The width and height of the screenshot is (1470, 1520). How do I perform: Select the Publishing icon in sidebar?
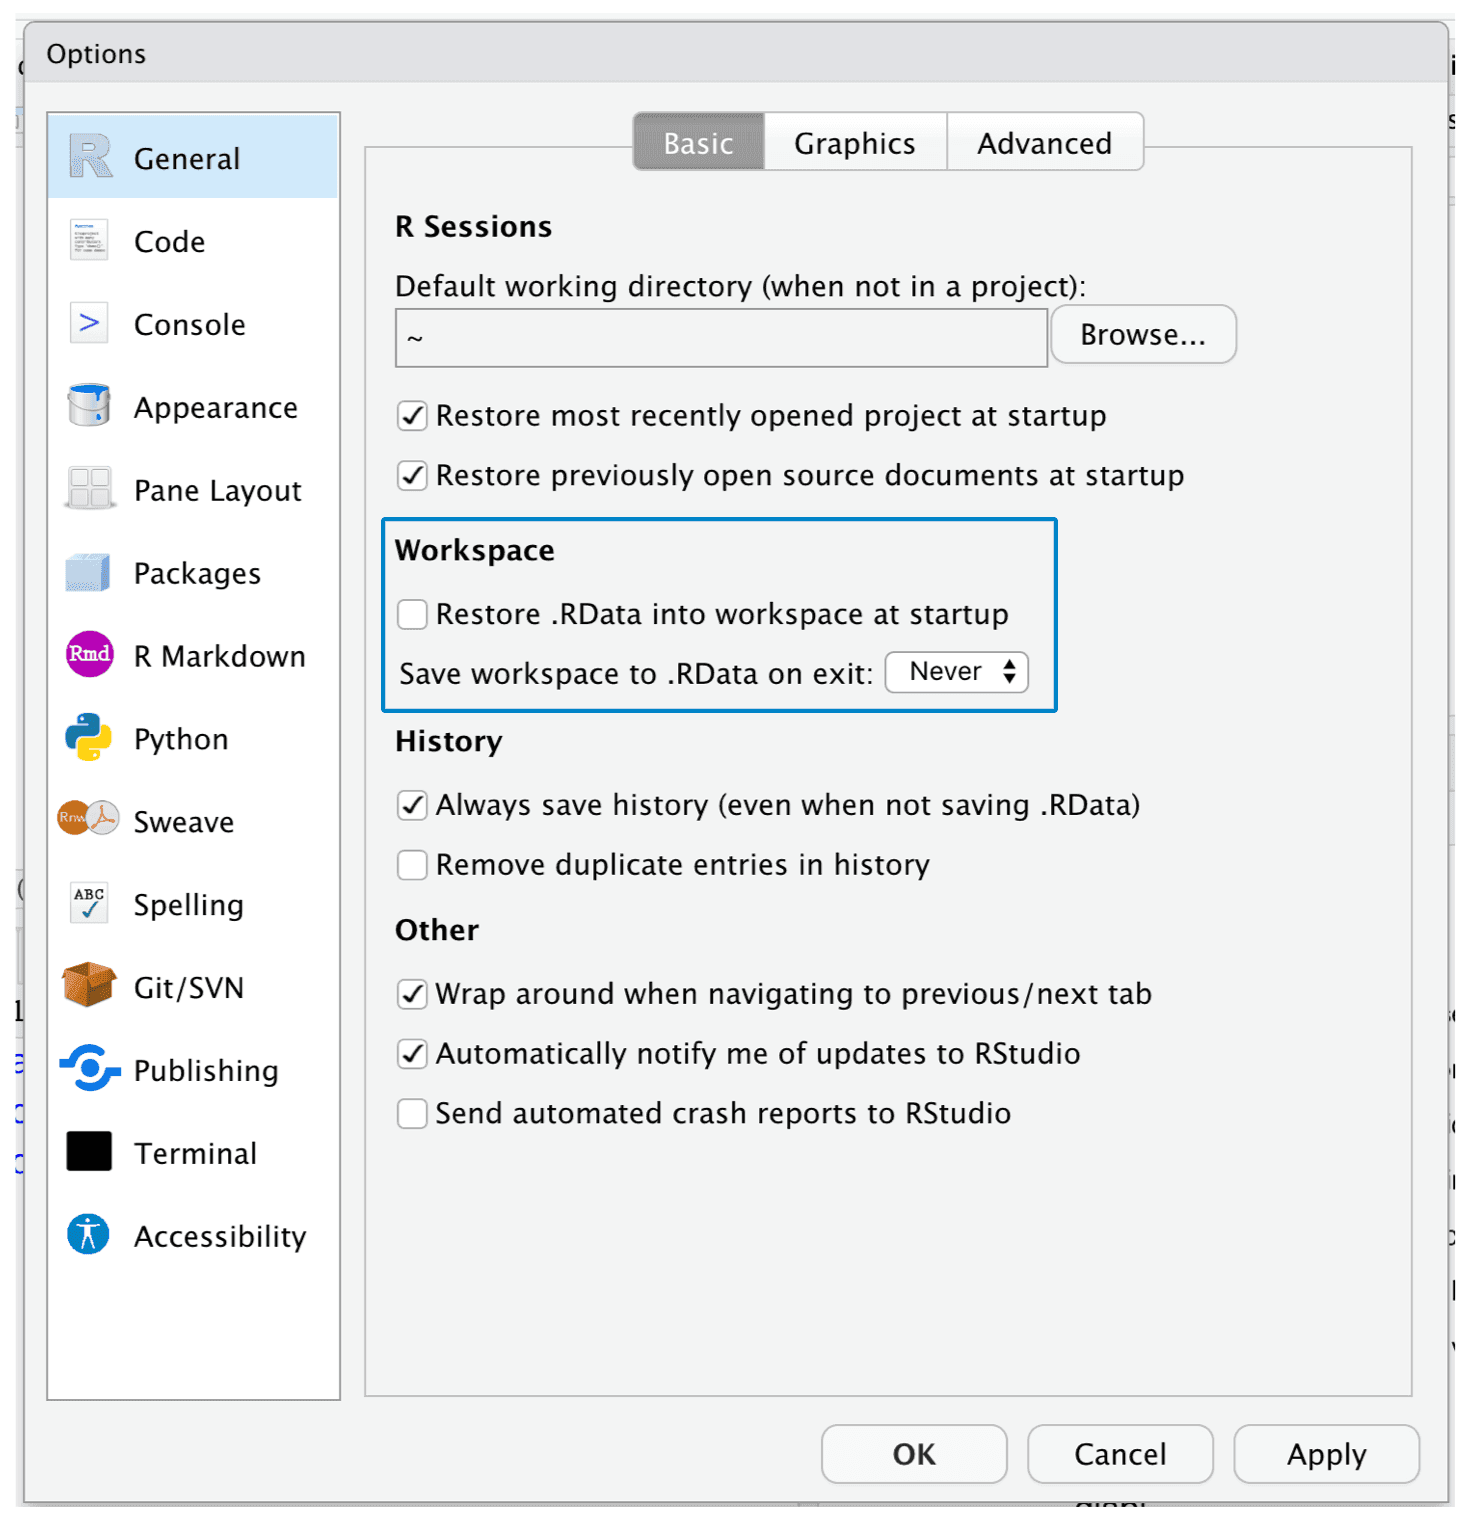89,1069
